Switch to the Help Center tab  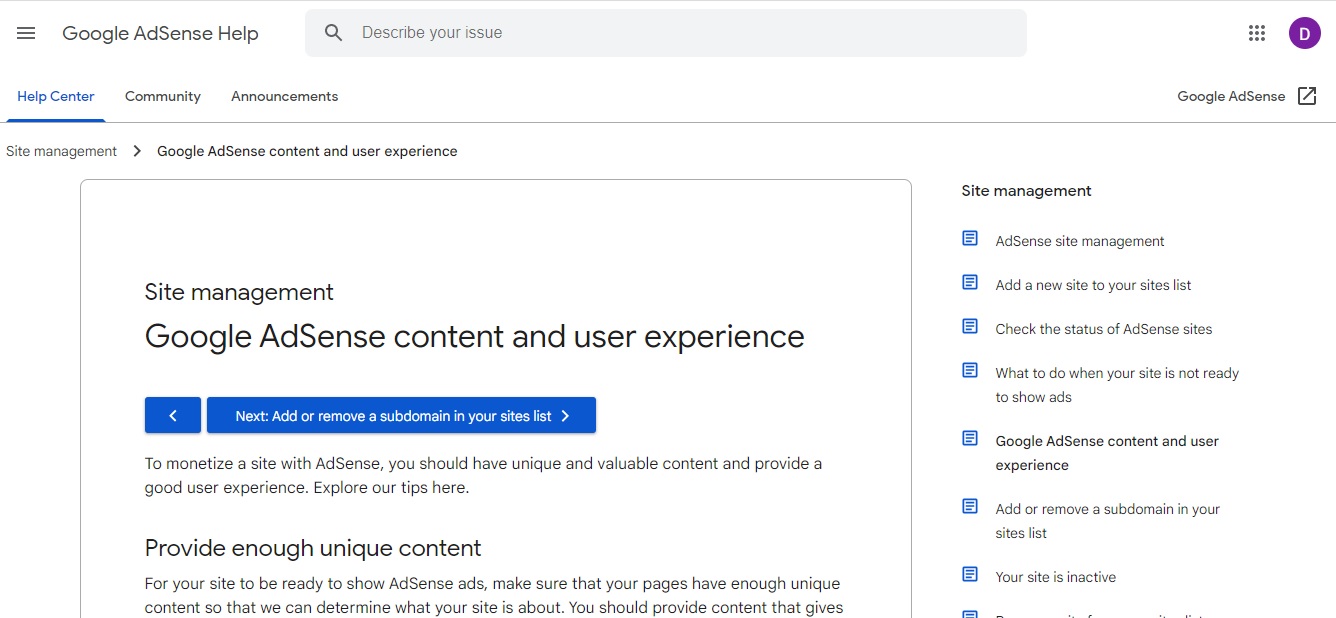tap(56, 97)
